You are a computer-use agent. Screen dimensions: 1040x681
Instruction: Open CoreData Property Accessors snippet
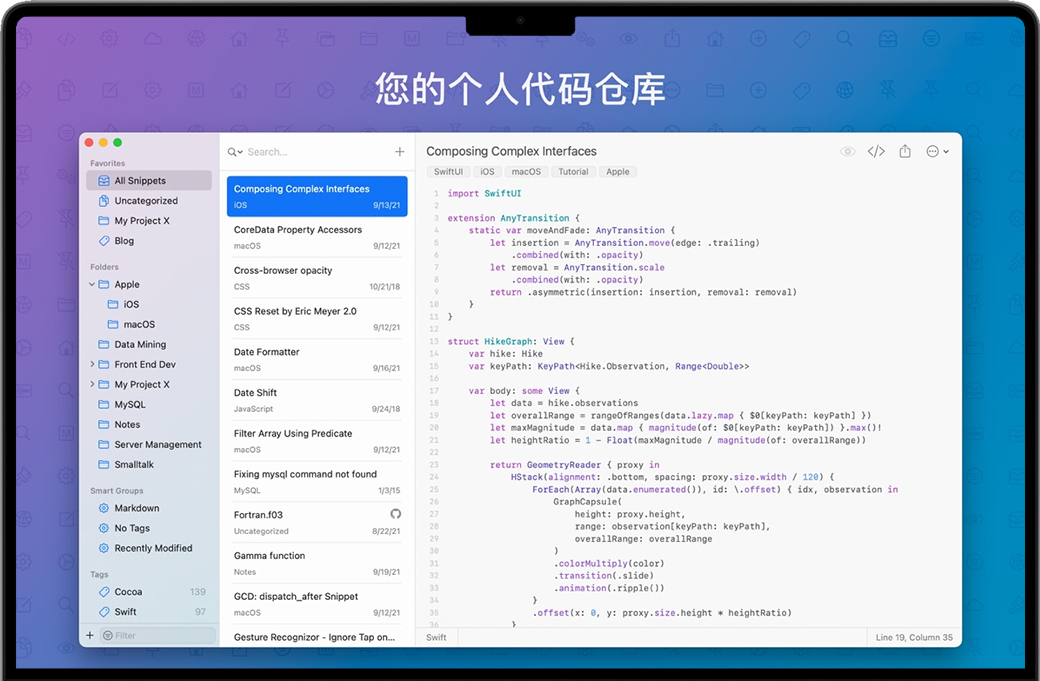317,237
